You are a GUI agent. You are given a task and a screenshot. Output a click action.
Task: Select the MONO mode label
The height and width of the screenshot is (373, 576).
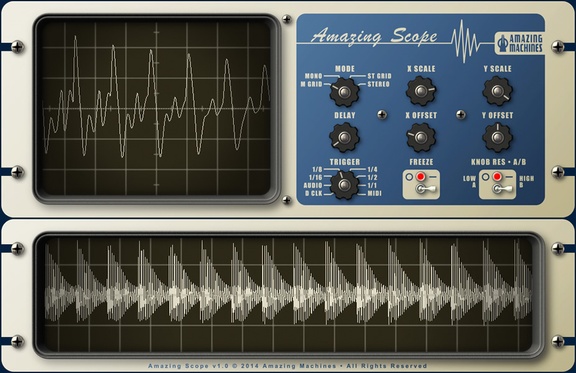pyautogui.click(x=313, y=76)
